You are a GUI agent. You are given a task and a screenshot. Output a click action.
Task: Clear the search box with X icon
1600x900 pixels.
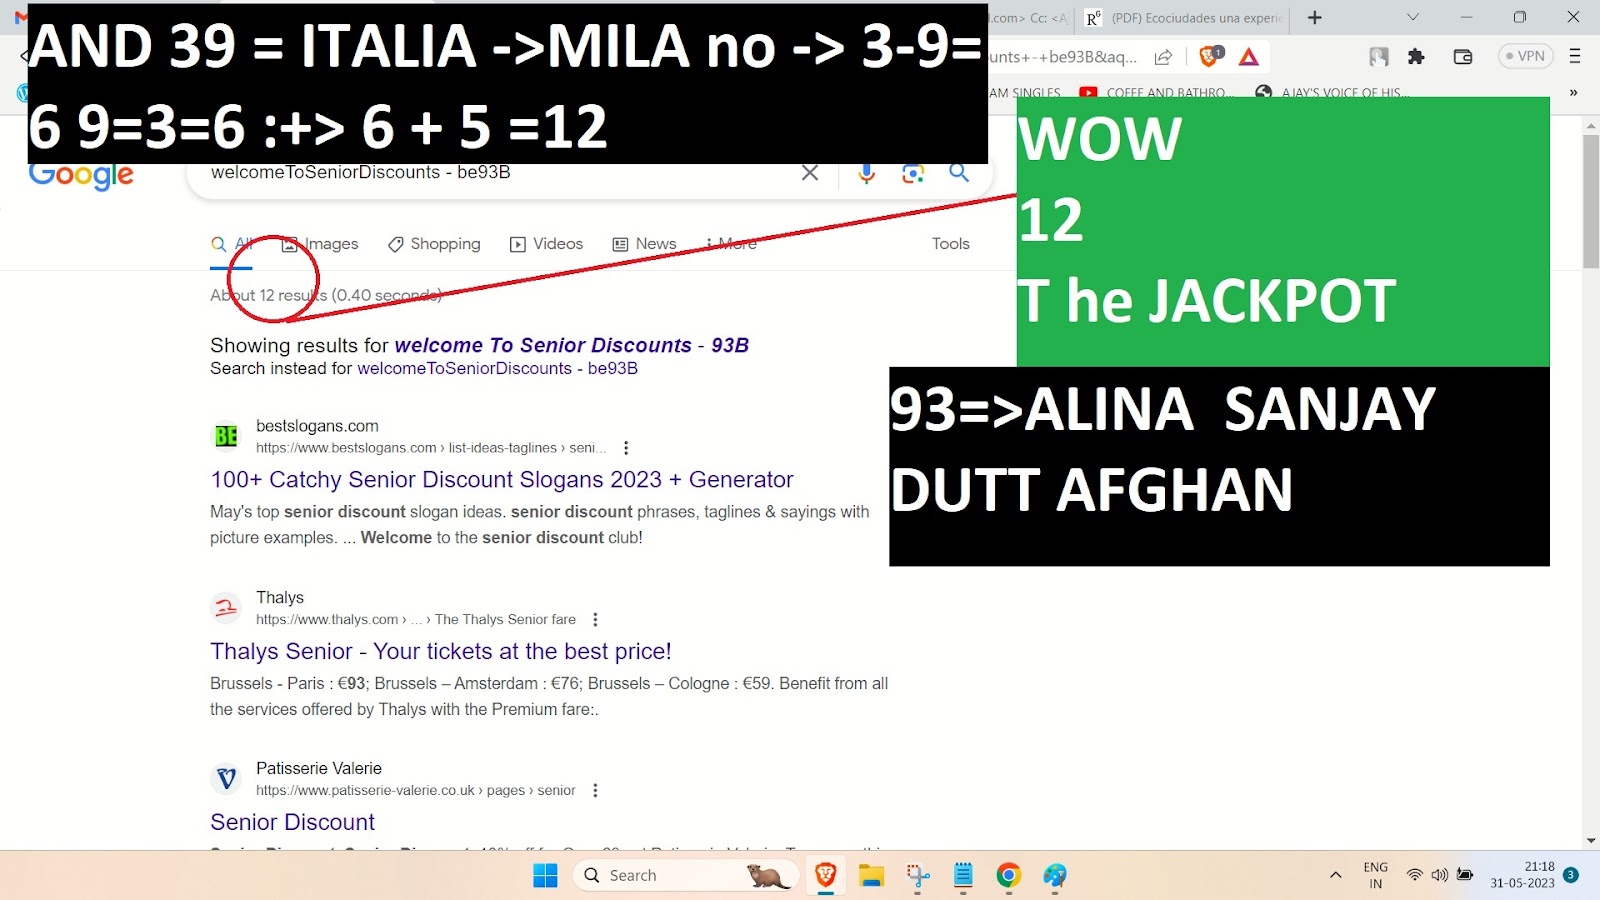pos(810,173)
